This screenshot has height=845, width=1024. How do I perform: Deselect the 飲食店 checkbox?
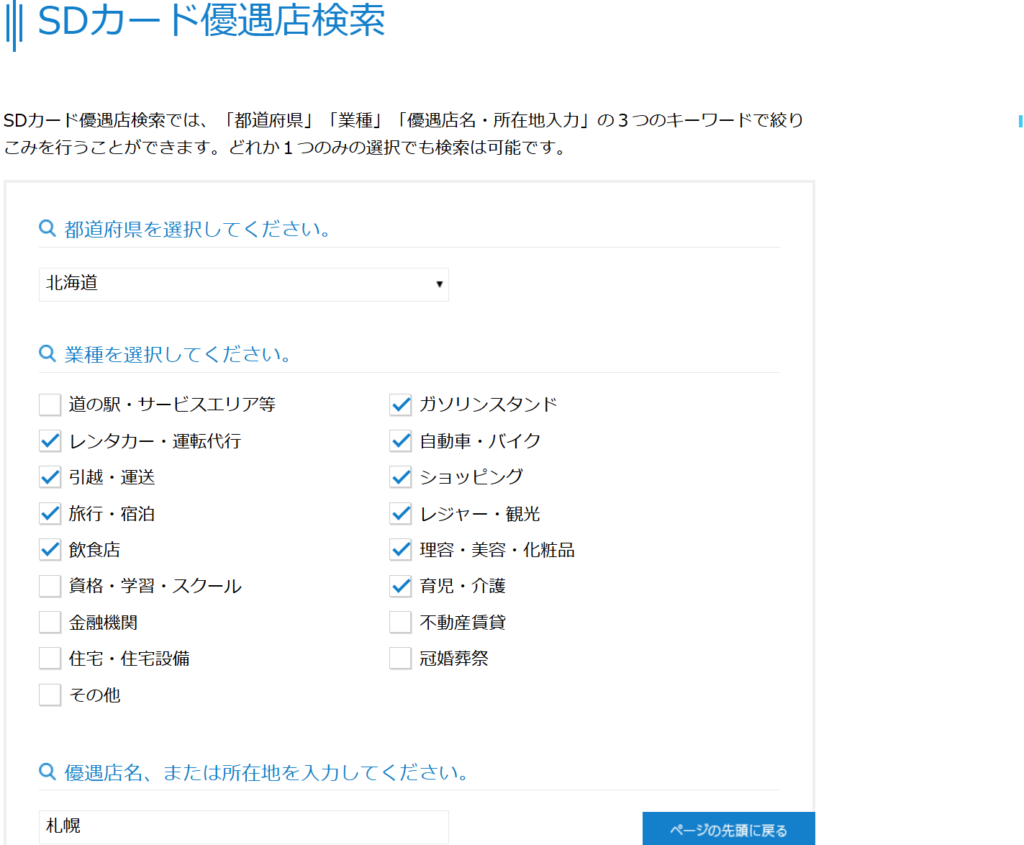point(50,550)
